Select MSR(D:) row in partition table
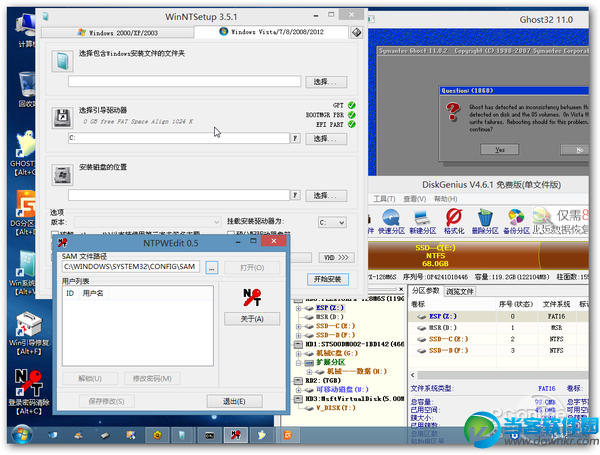This screenshot has width=600, height=455. point(497,328)
